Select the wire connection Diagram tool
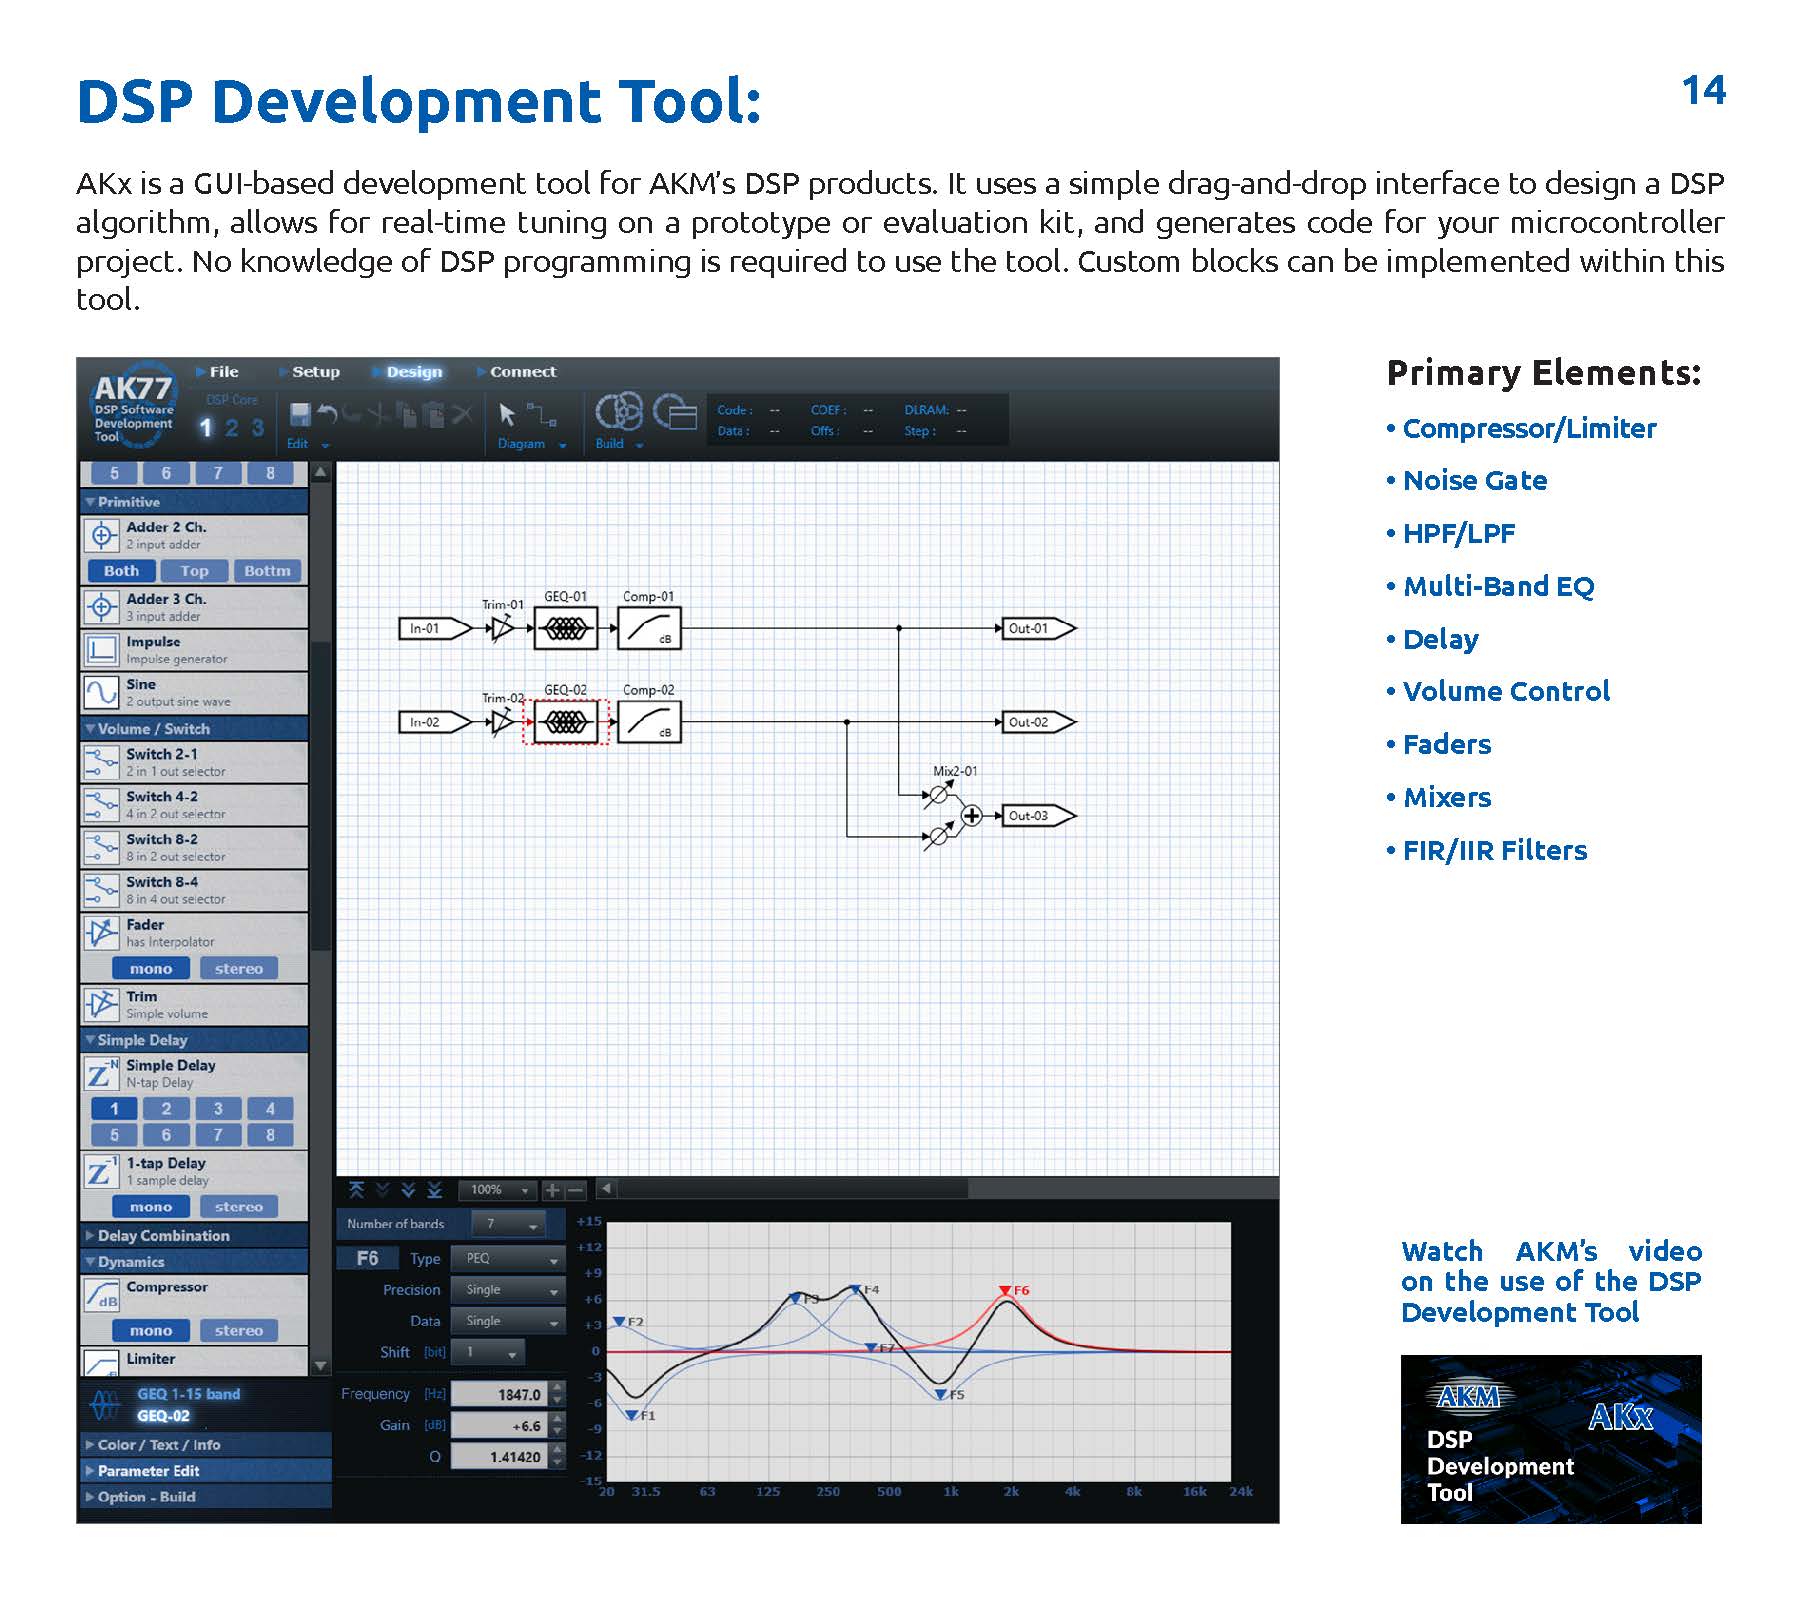 [542, 414]
